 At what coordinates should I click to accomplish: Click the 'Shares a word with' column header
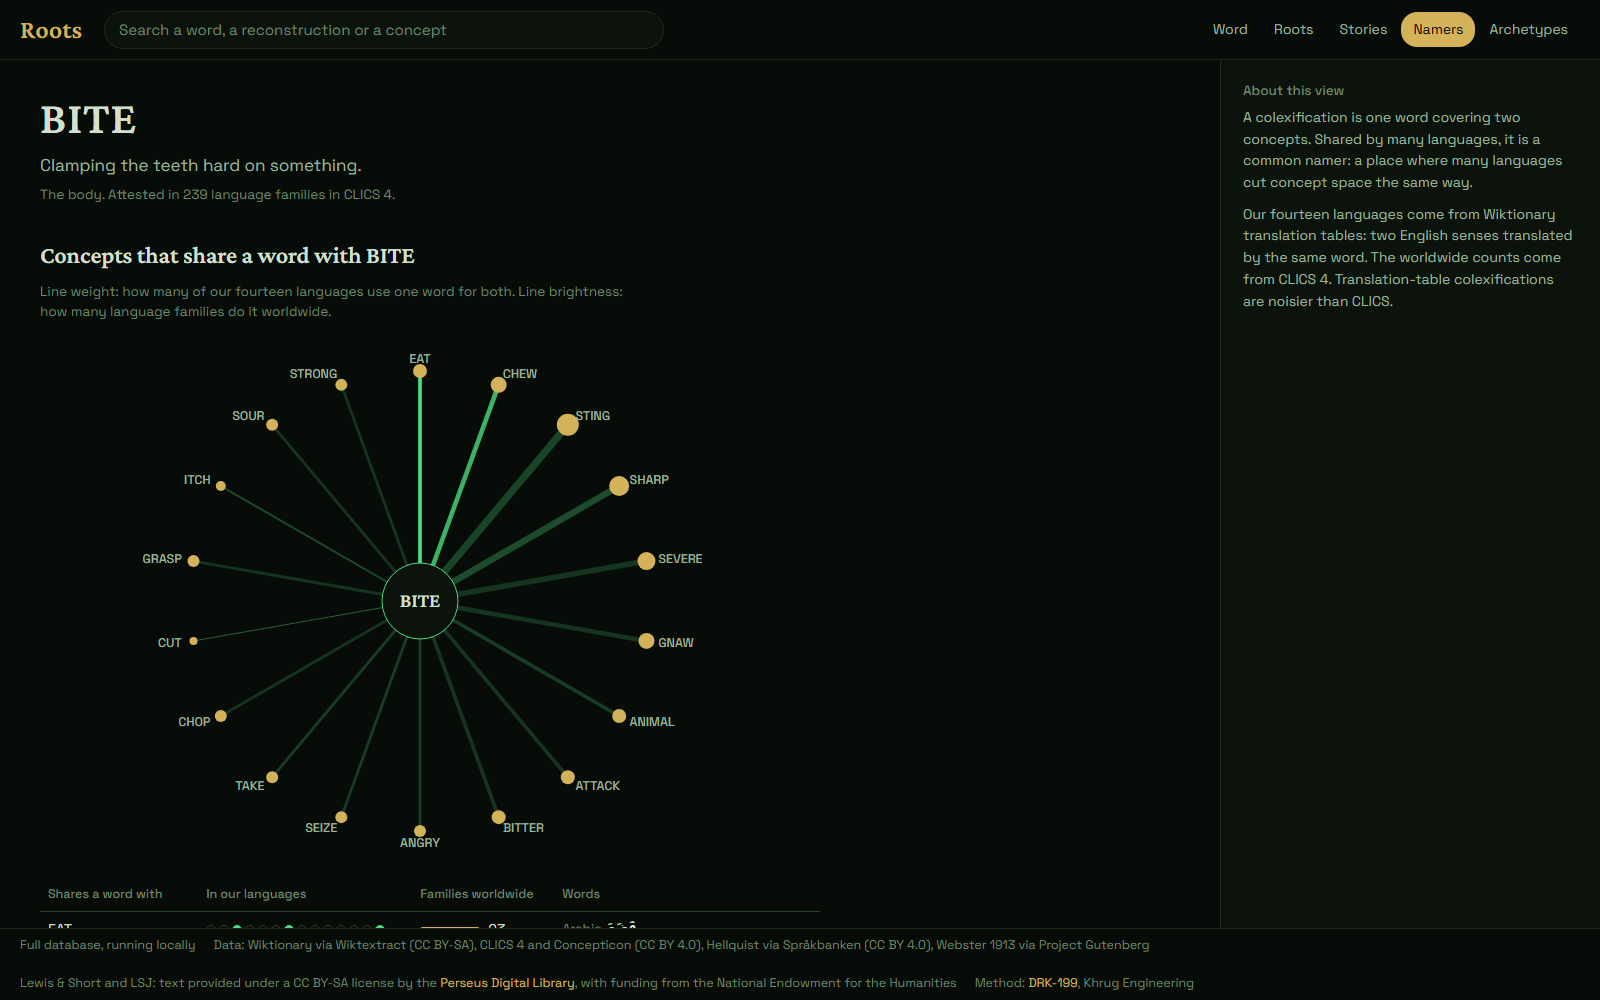pyautogui.click(x=105, y=894)
